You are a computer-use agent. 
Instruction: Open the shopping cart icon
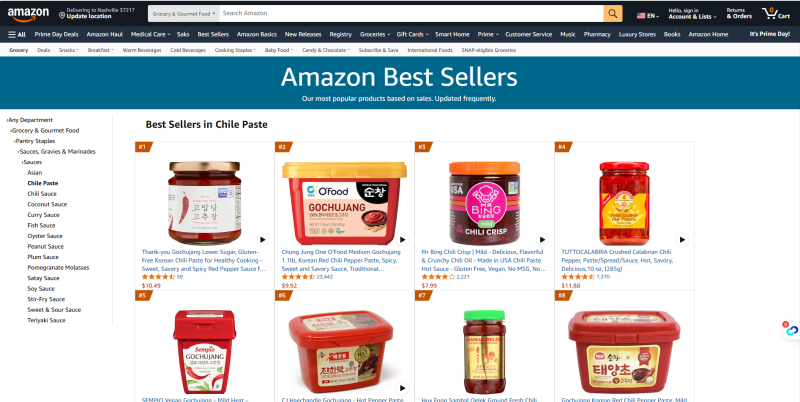[x=776, y=13]
